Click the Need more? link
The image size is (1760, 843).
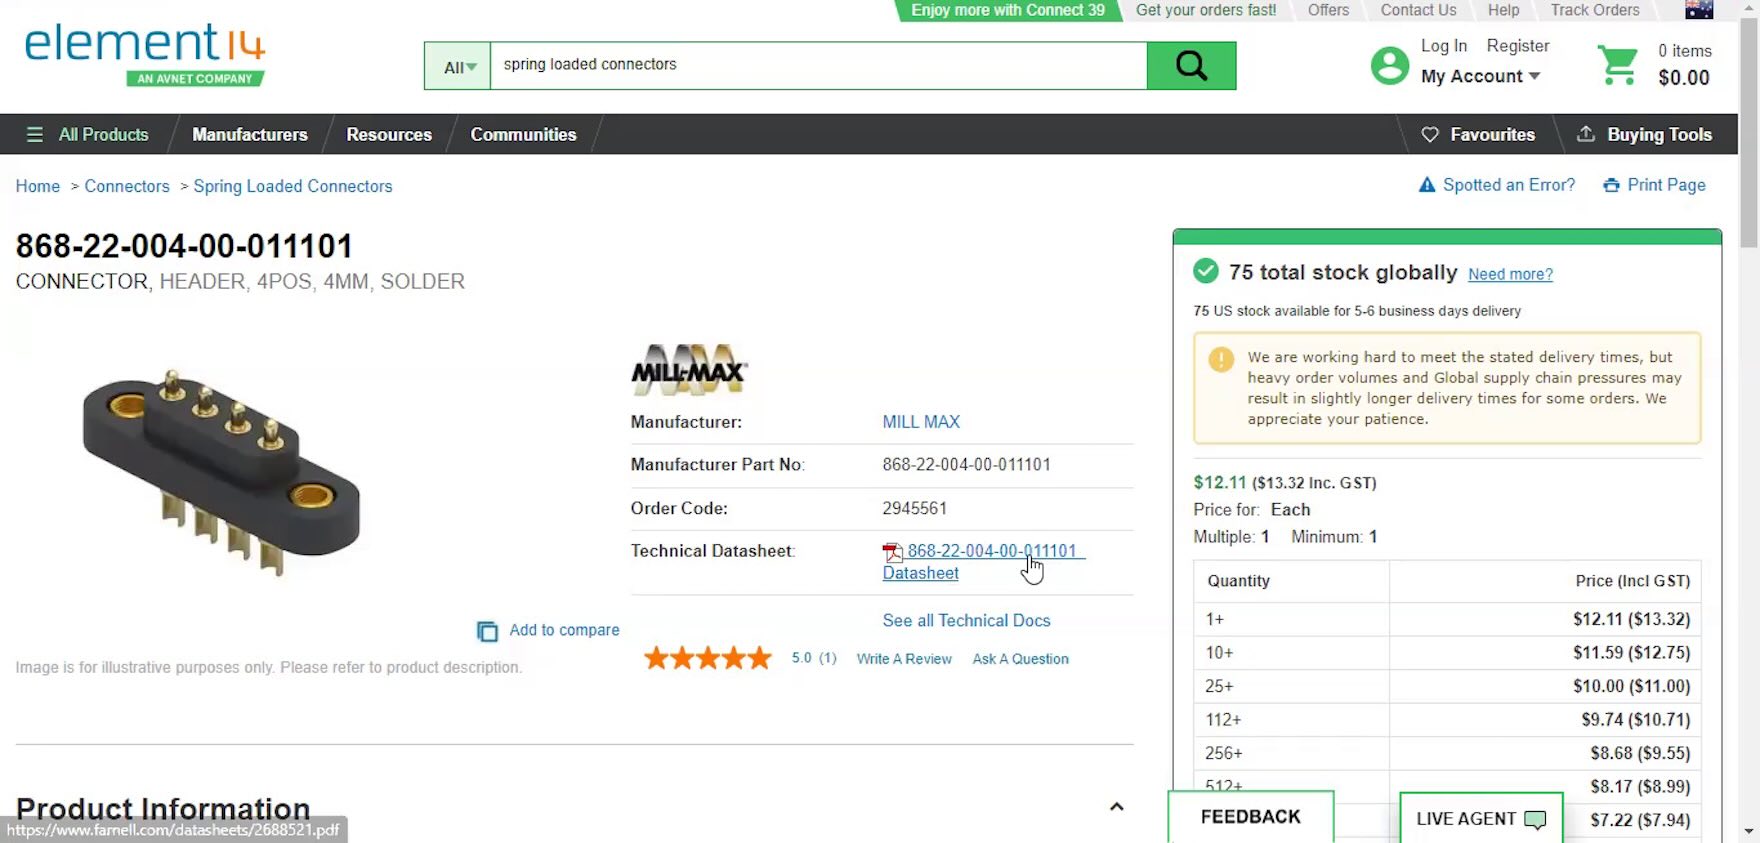1510,274
